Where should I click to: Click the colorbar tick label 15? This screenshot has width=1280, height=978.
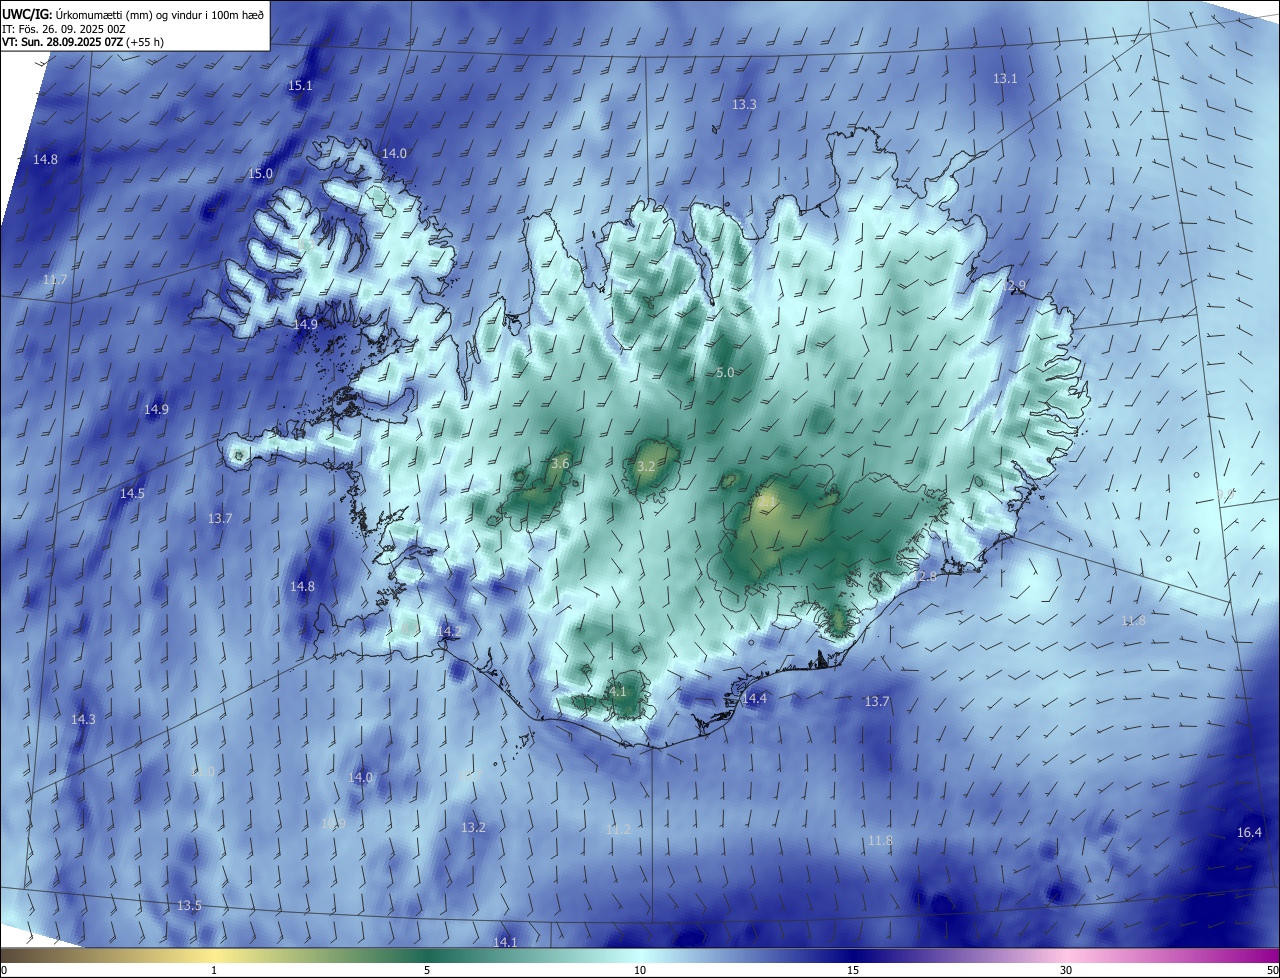tap(853, 971)
